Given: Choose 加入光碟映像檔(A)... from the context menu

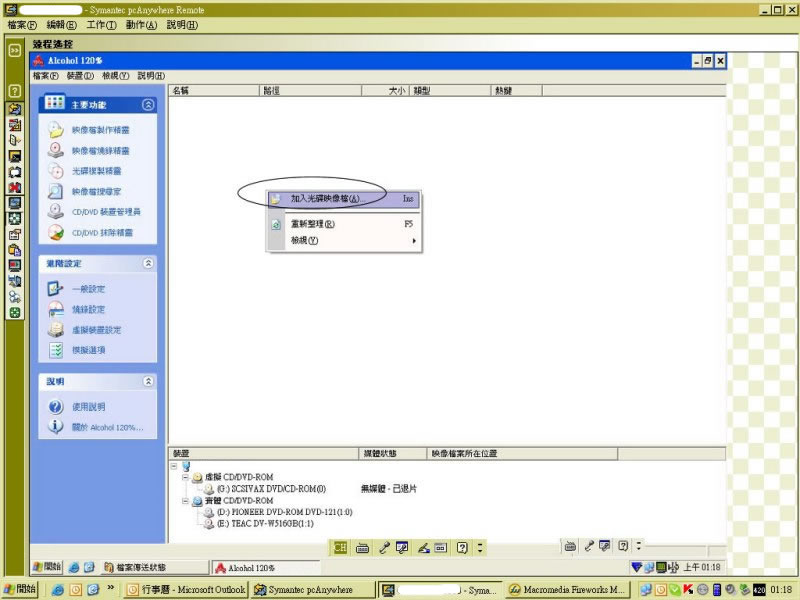Looking at the screenshot, I should pyautogui.click(x=344, y=199).
